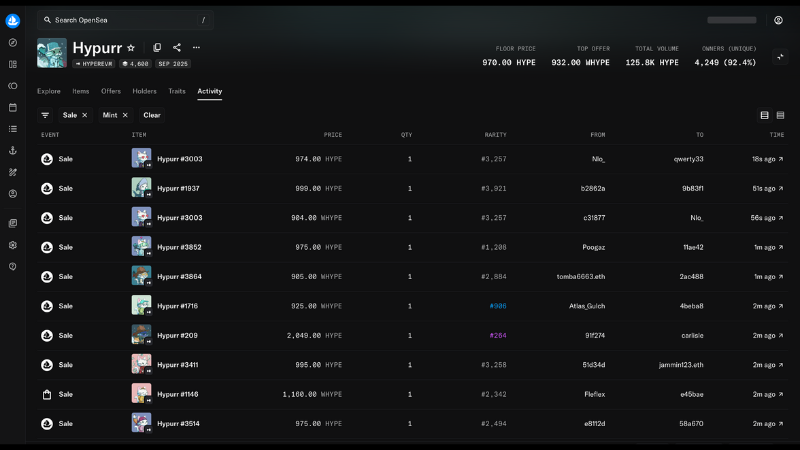View buyer jammin123.eth profile
The image size is (800, 450).
[x=681, y=365]
